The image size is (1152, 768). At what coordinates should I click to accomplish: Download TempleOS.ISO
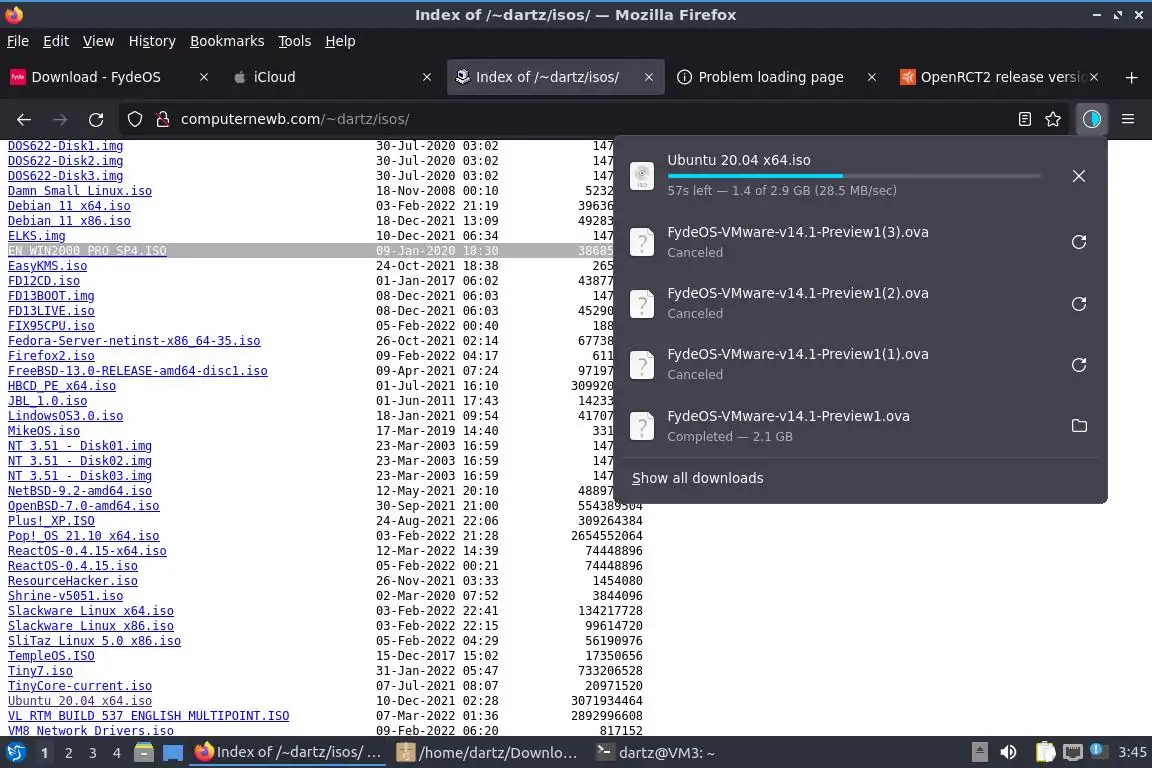[x=51, y=656]
